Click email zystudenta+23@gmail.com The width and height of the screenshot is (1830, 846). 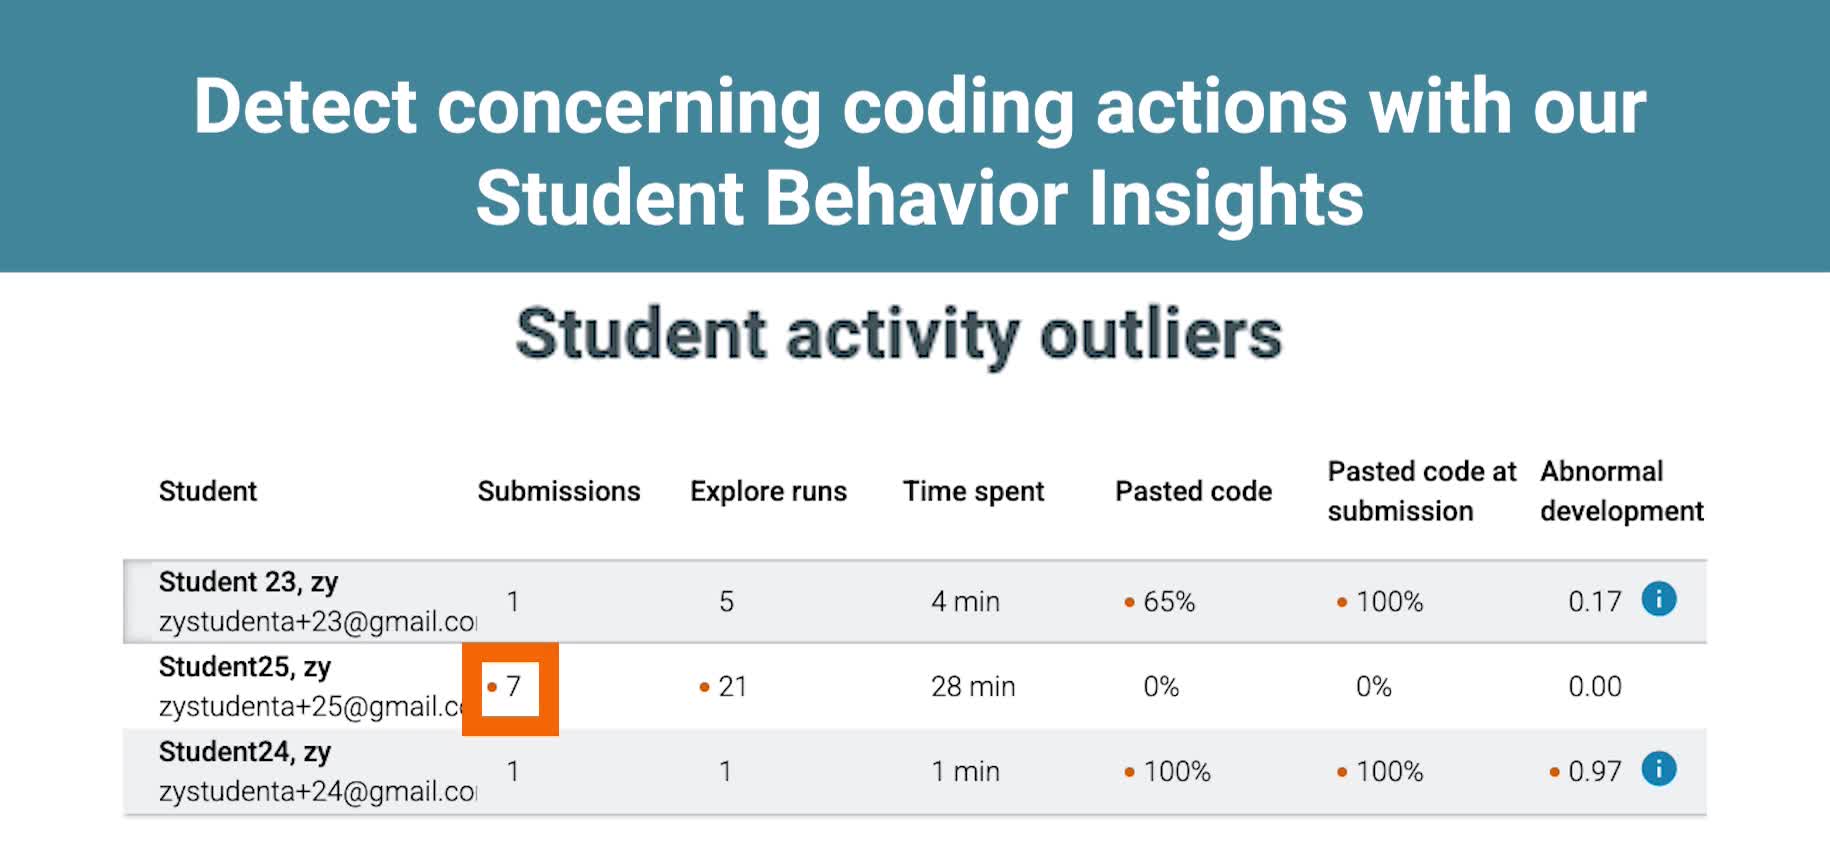(317, 622)
